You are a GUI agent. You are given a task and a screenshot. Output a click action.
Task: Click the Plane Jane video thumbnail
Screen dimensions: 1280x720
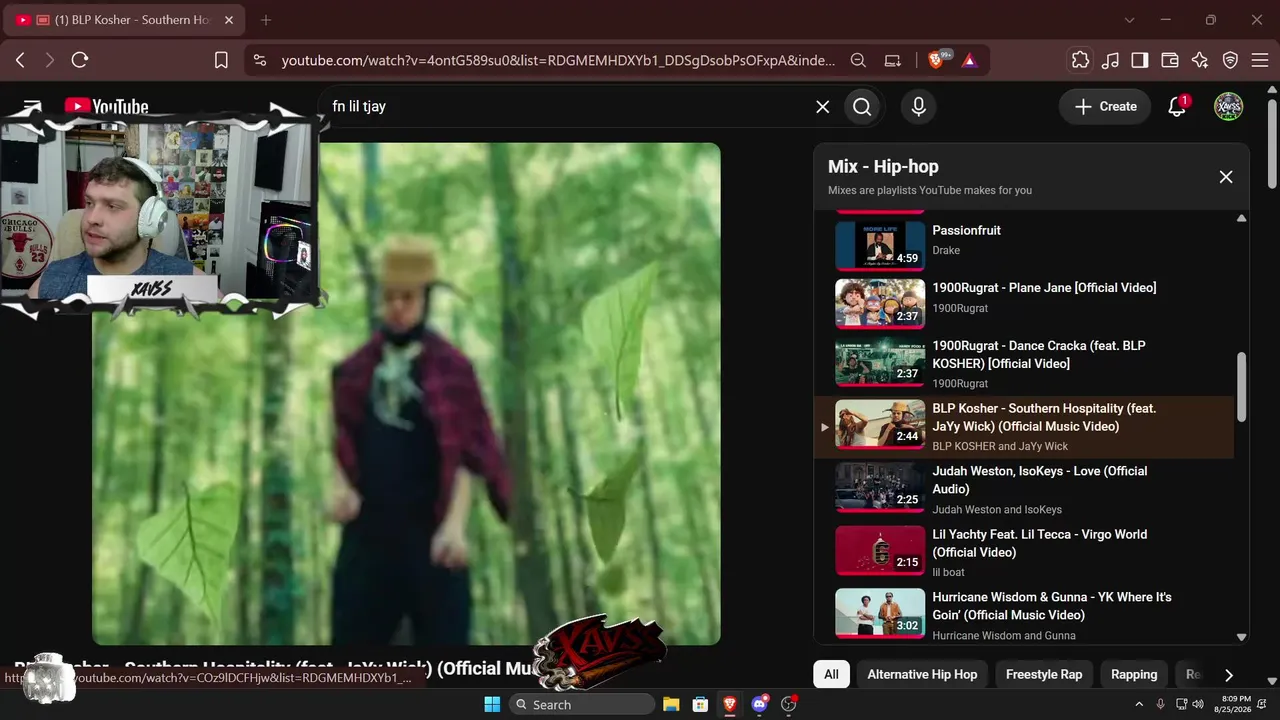880,303
